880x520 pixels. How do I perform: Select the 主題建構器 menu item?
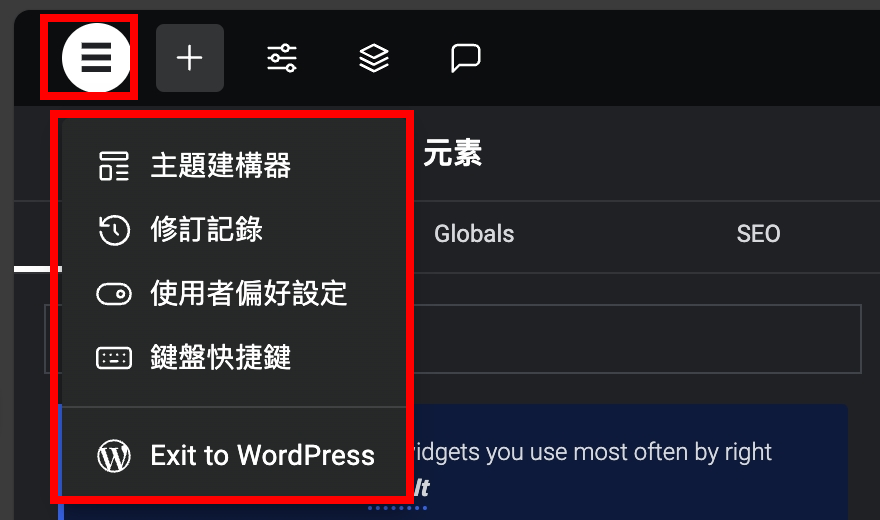[x=220, y=166]
